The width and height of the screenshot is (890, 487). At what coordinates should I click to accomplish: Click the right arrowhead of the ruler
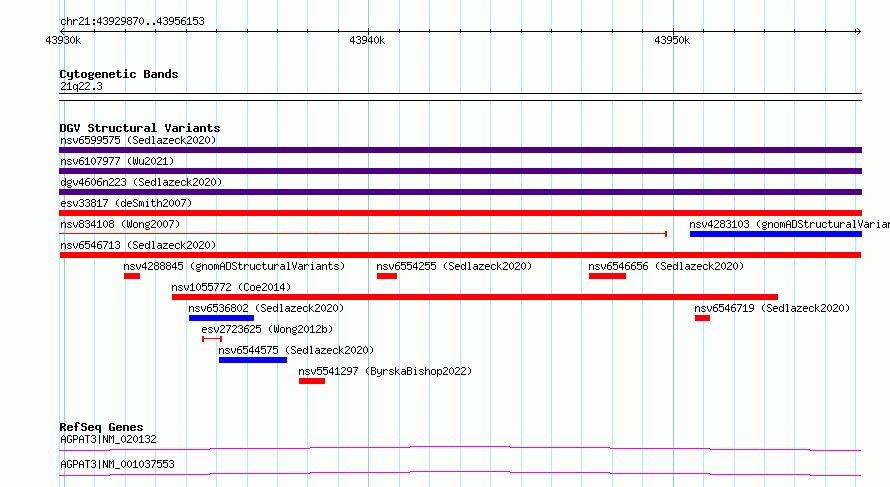coord(858,31)
